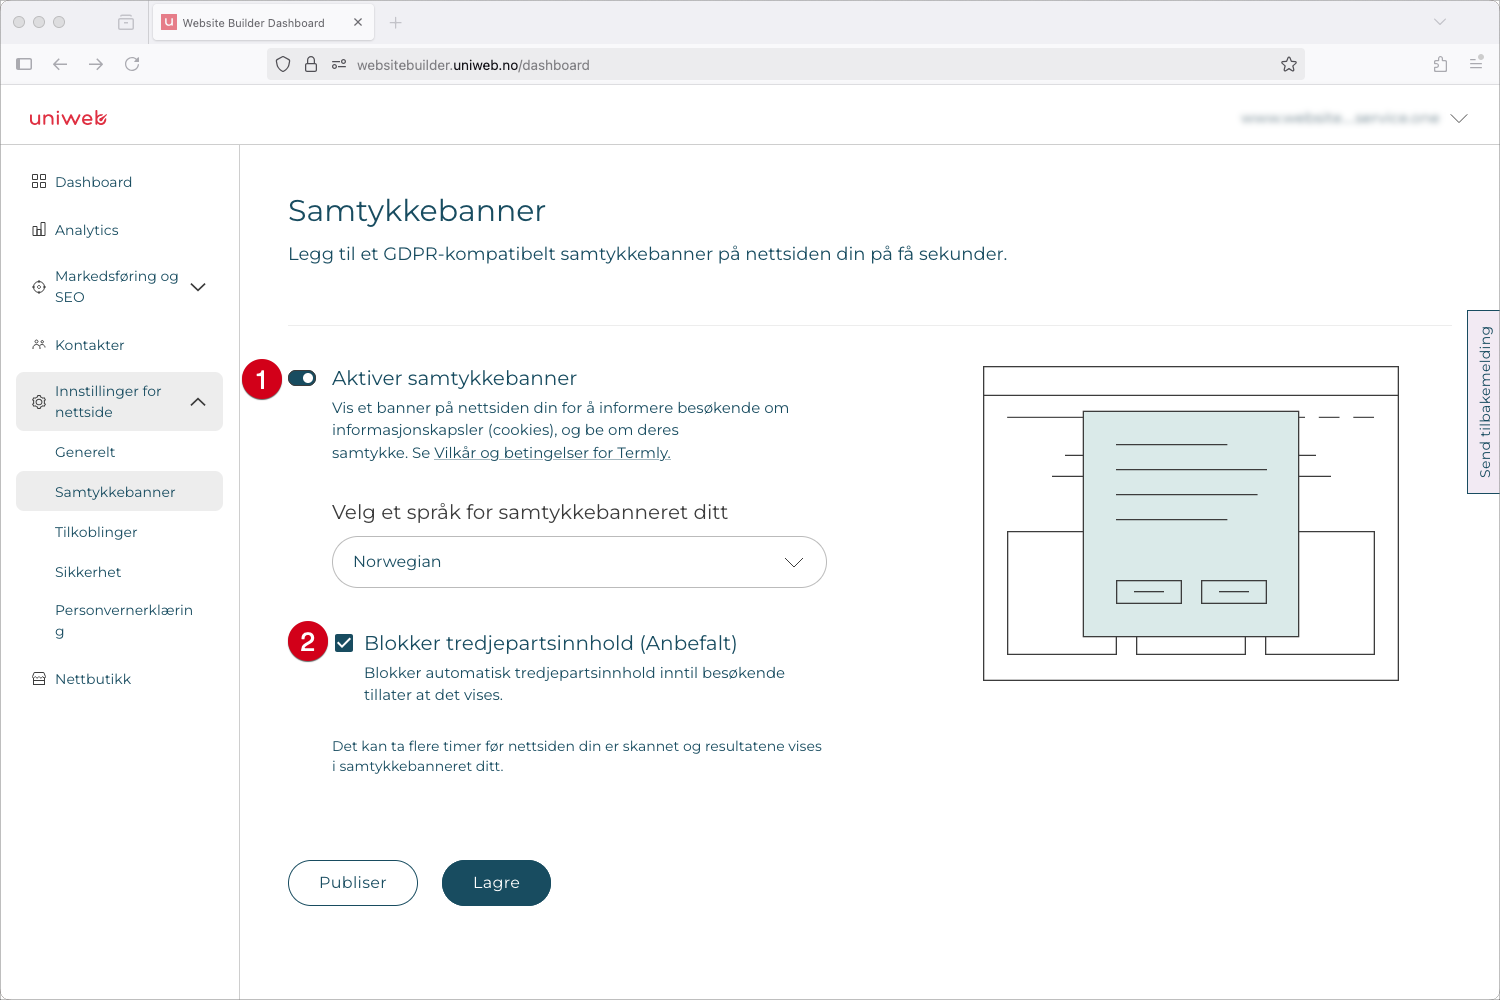Expand the Markedsføring og SEO chevron
Viewport: 1500px width, 1000px height.
(x=198, y=287)
